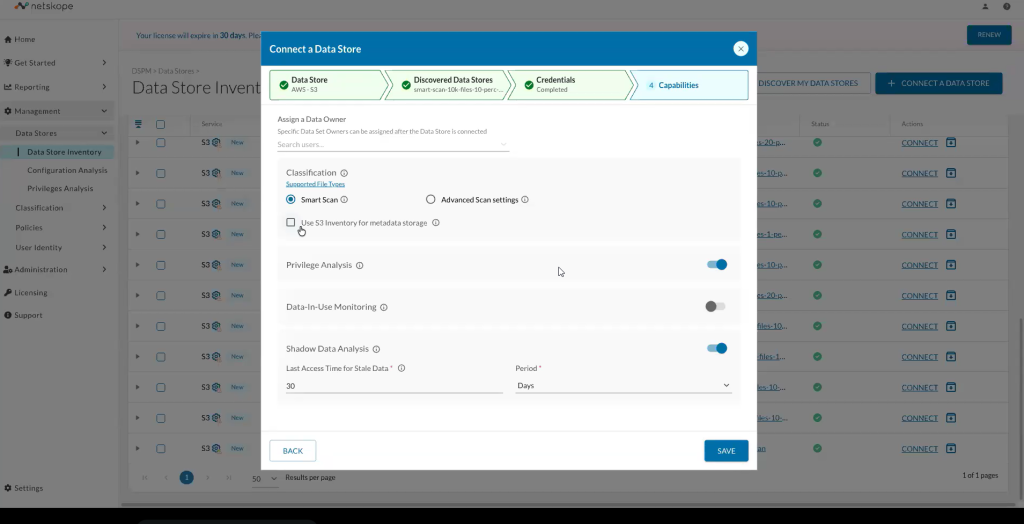Check Use S3 Inventory for metadata storage
Image resolution: width=1024 pixels, height=524 pixels.
[x=291, y=222]
